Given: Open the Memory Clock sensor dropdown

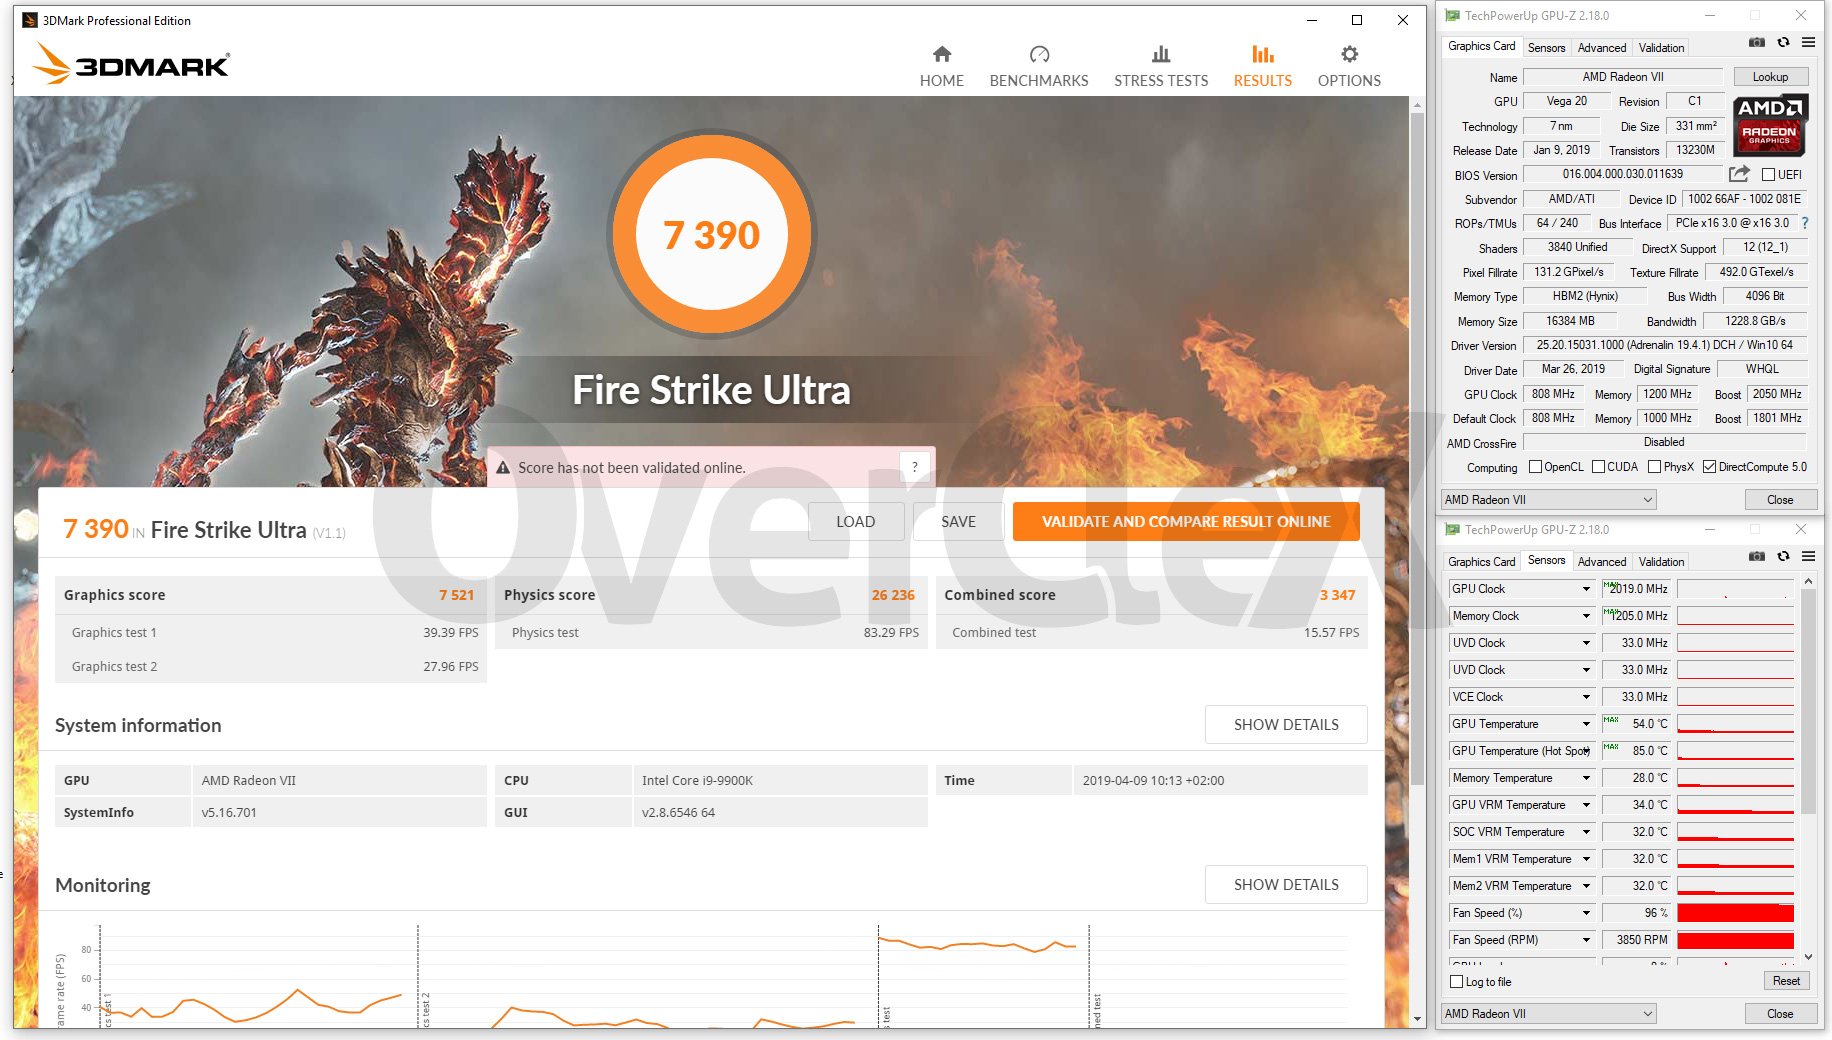Looking at the screenshot, I should click(1586, 616).
